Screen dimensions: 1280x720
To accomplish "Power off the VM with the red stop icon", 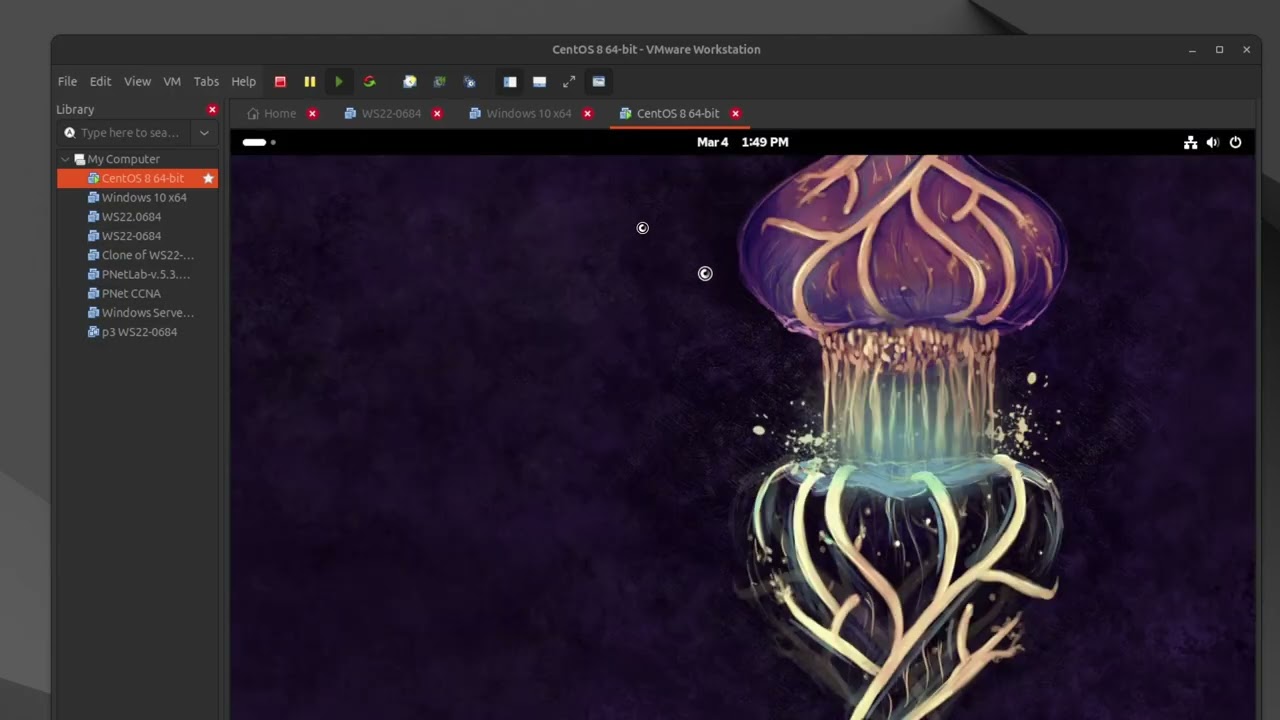I will pyautogui.click(x=280, y=82).
